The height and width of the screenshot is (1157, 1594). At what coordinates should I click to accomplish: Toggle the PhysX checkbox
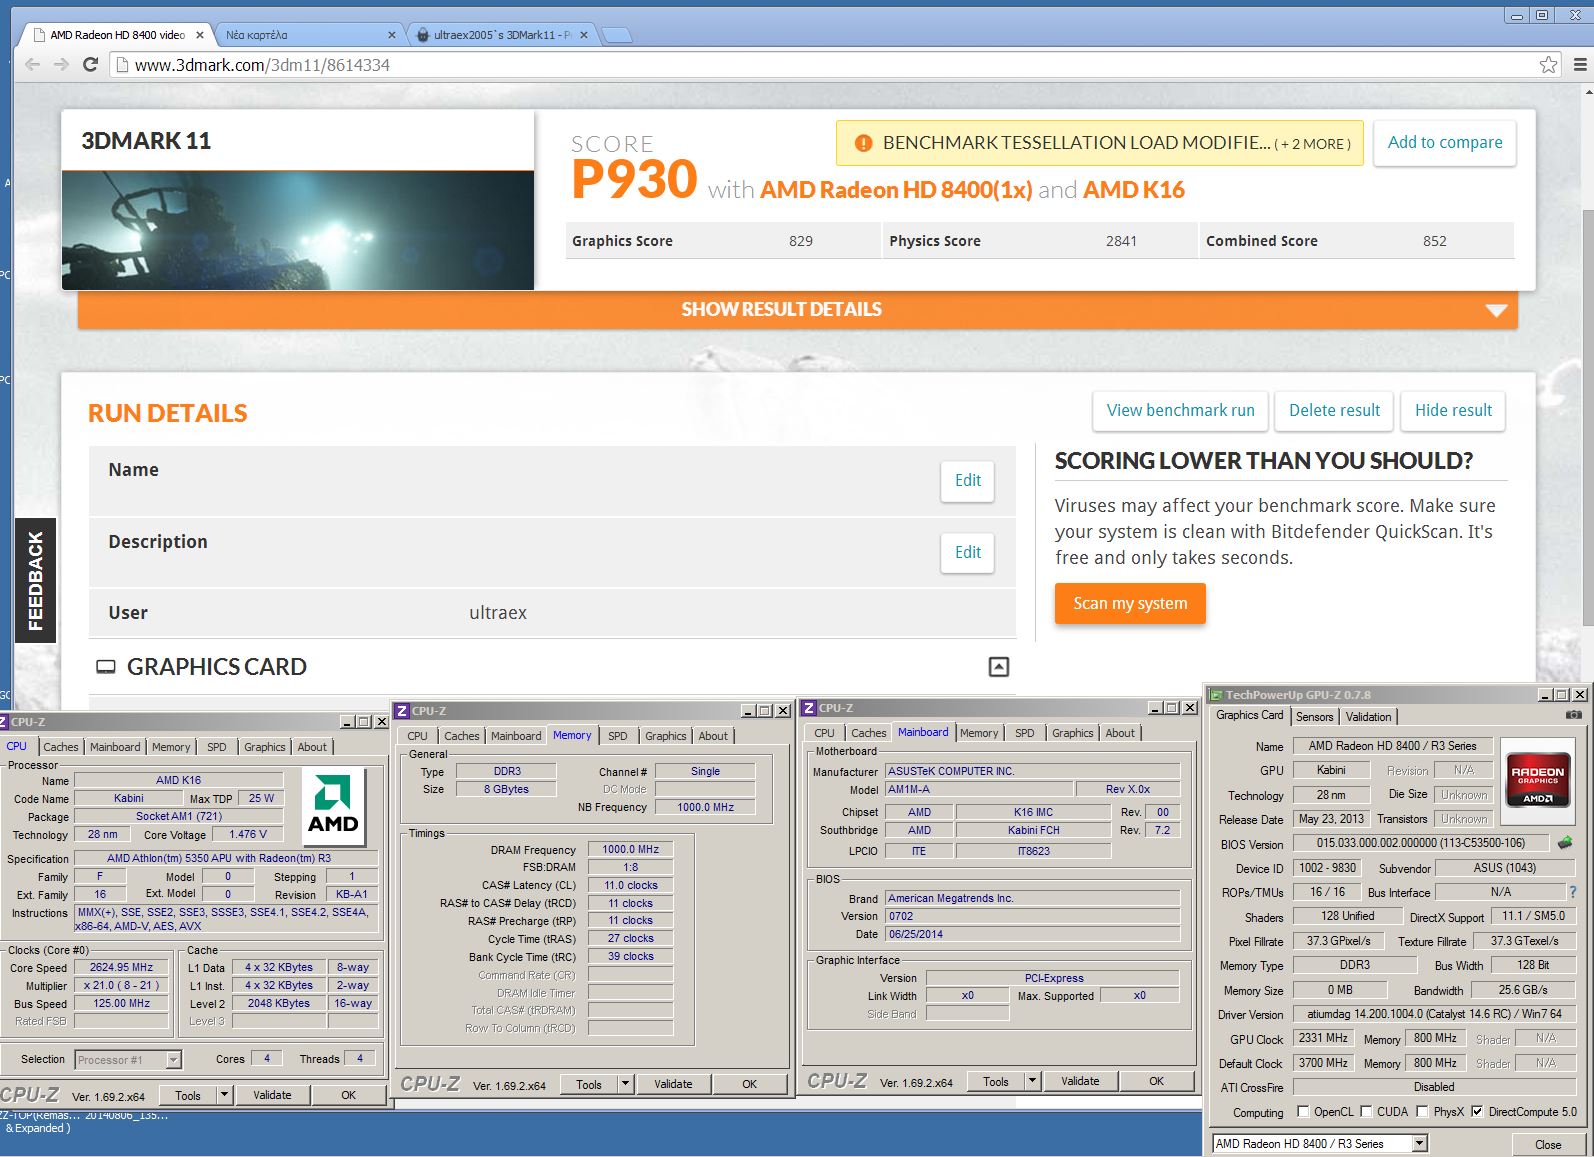[1421, 1111]
